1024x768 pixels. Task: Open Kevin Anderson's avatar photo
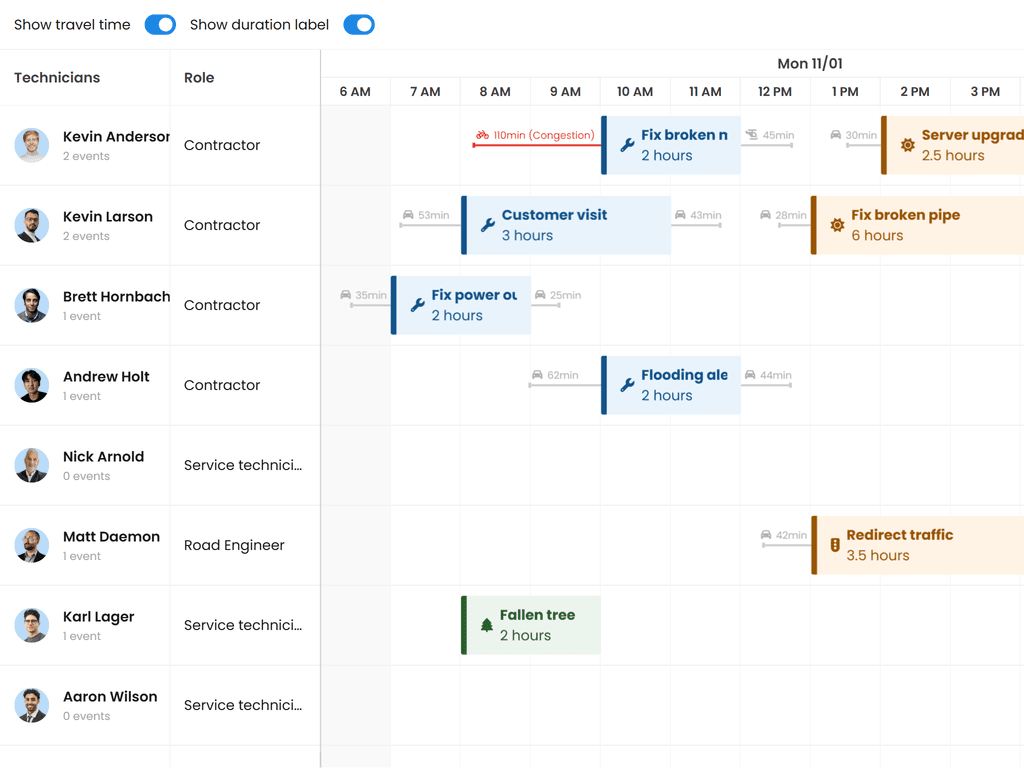click(x=32, y=145)
